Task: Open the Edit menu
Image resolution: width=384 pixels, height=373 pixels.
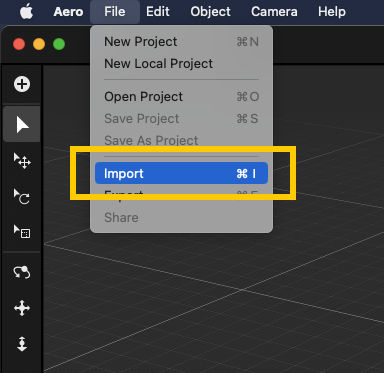Action: pos(158,12)
